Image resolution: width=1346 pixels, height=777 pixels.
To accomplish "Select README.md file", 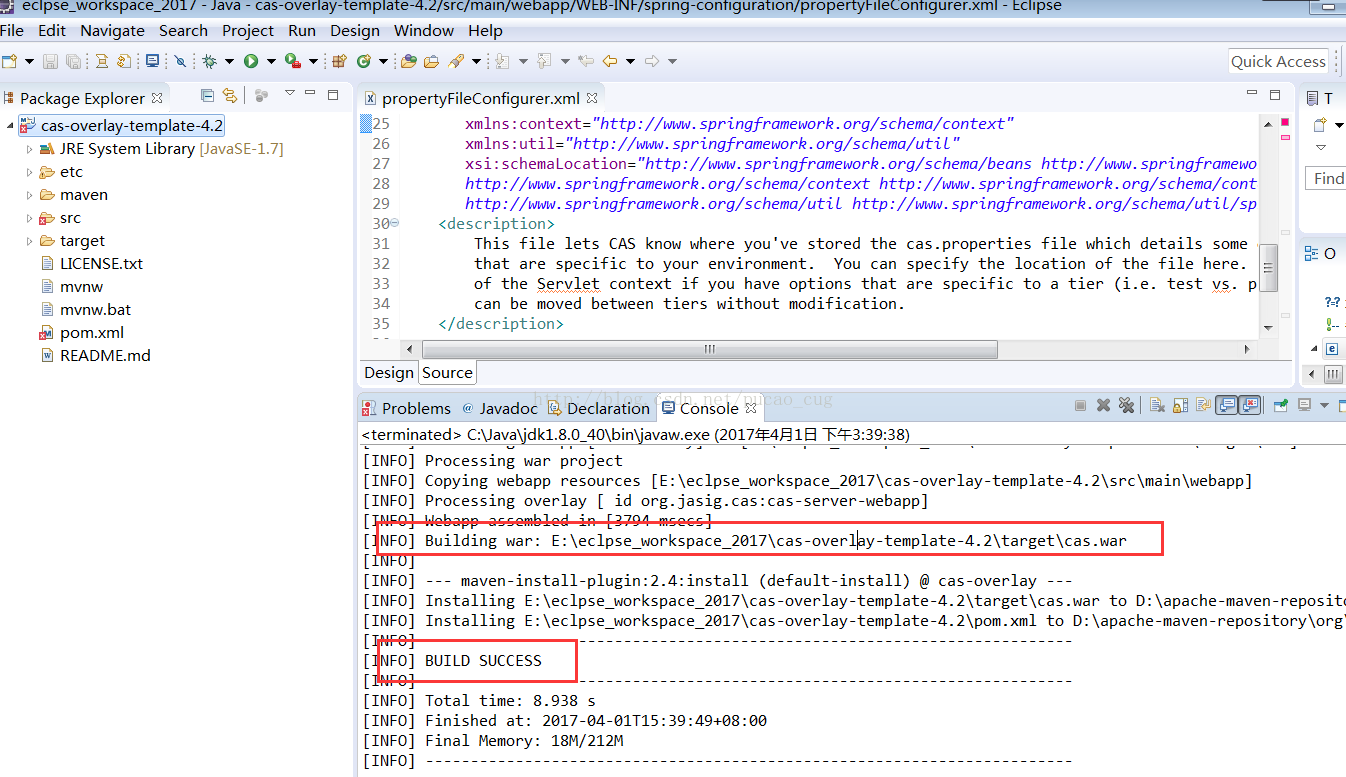I will pyautogui.click(x=96, y=356).
